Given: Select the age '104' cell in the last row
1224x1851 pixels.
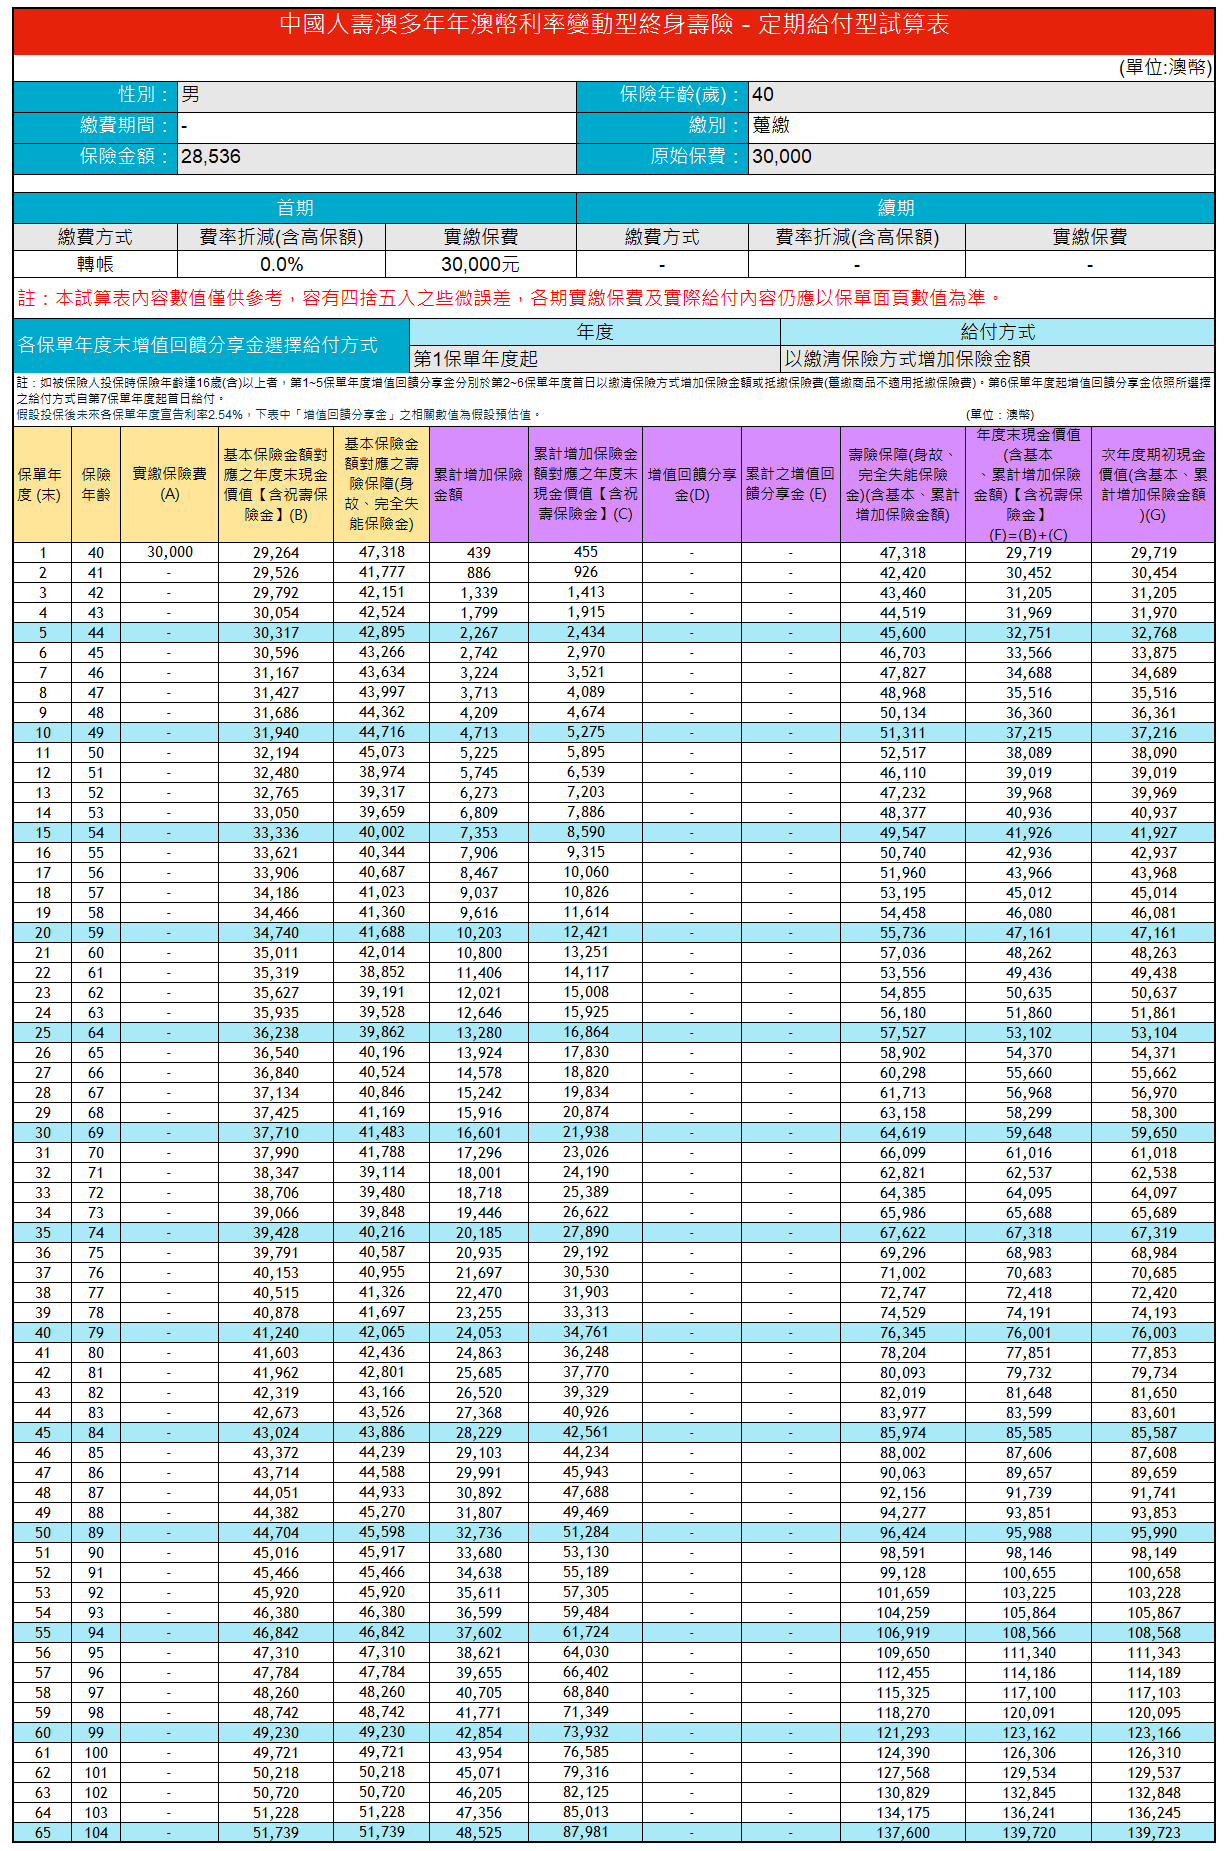Looking at the screenshot, I should pyautogui.click(x=96, y=1833).
